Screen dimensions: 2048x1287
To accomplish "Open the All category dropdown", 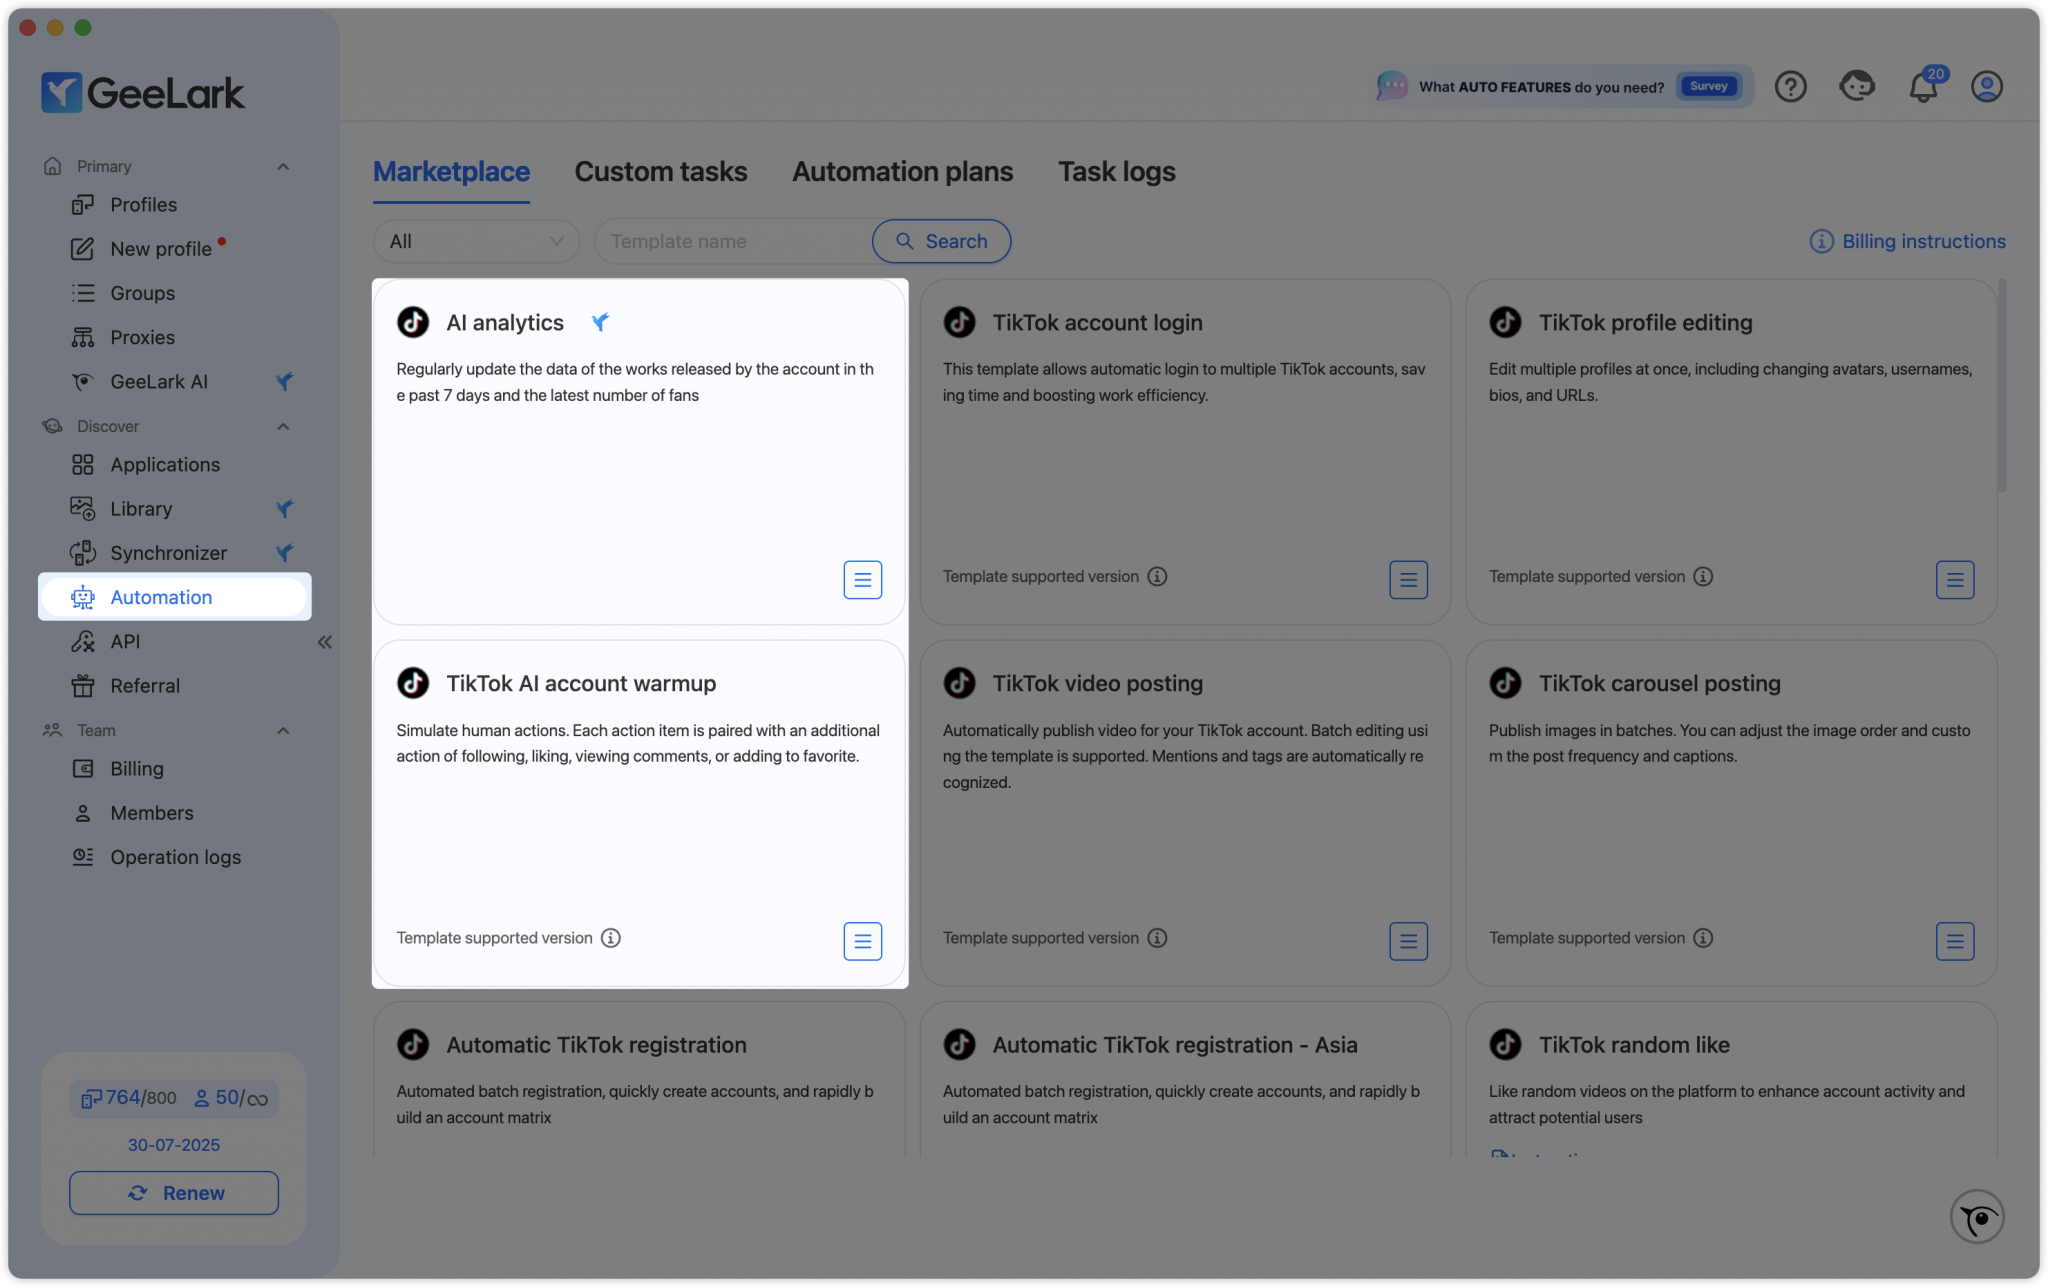I will [476, 241].
